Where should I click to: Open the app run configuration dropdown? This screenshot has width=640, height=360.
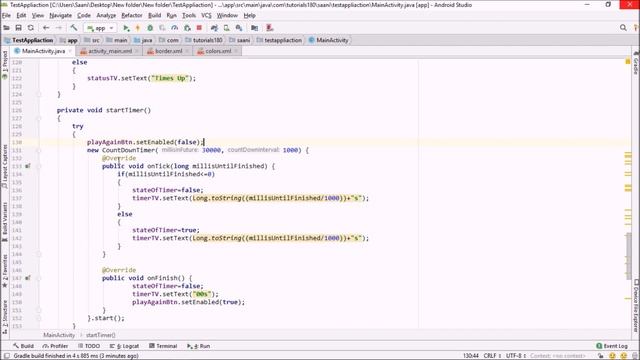[x=100, y=28]
